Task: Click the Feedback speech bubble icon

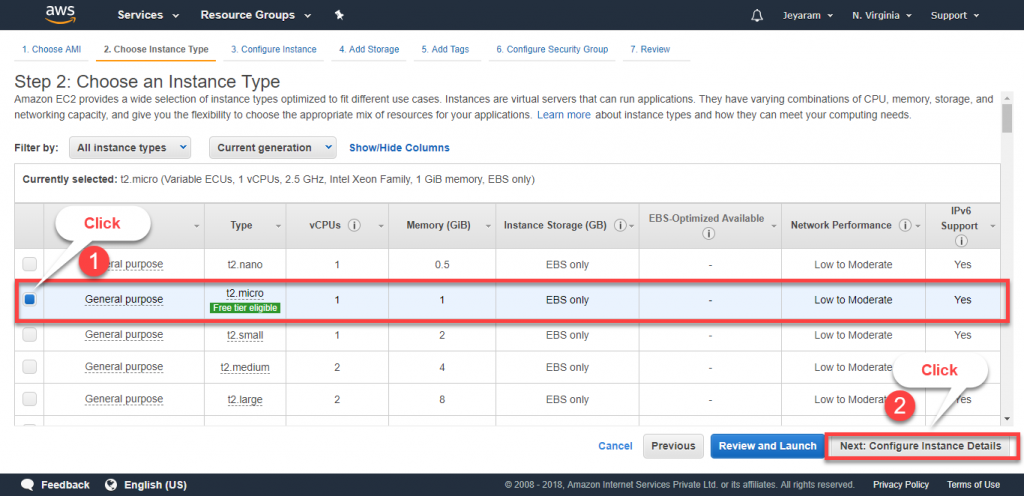Action: pyautogui.click(x=27, y=485)
